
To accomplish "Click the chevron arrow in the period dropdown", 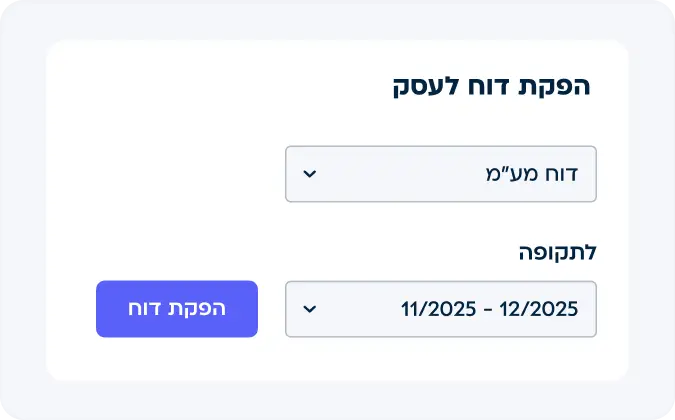I will 310,309.
